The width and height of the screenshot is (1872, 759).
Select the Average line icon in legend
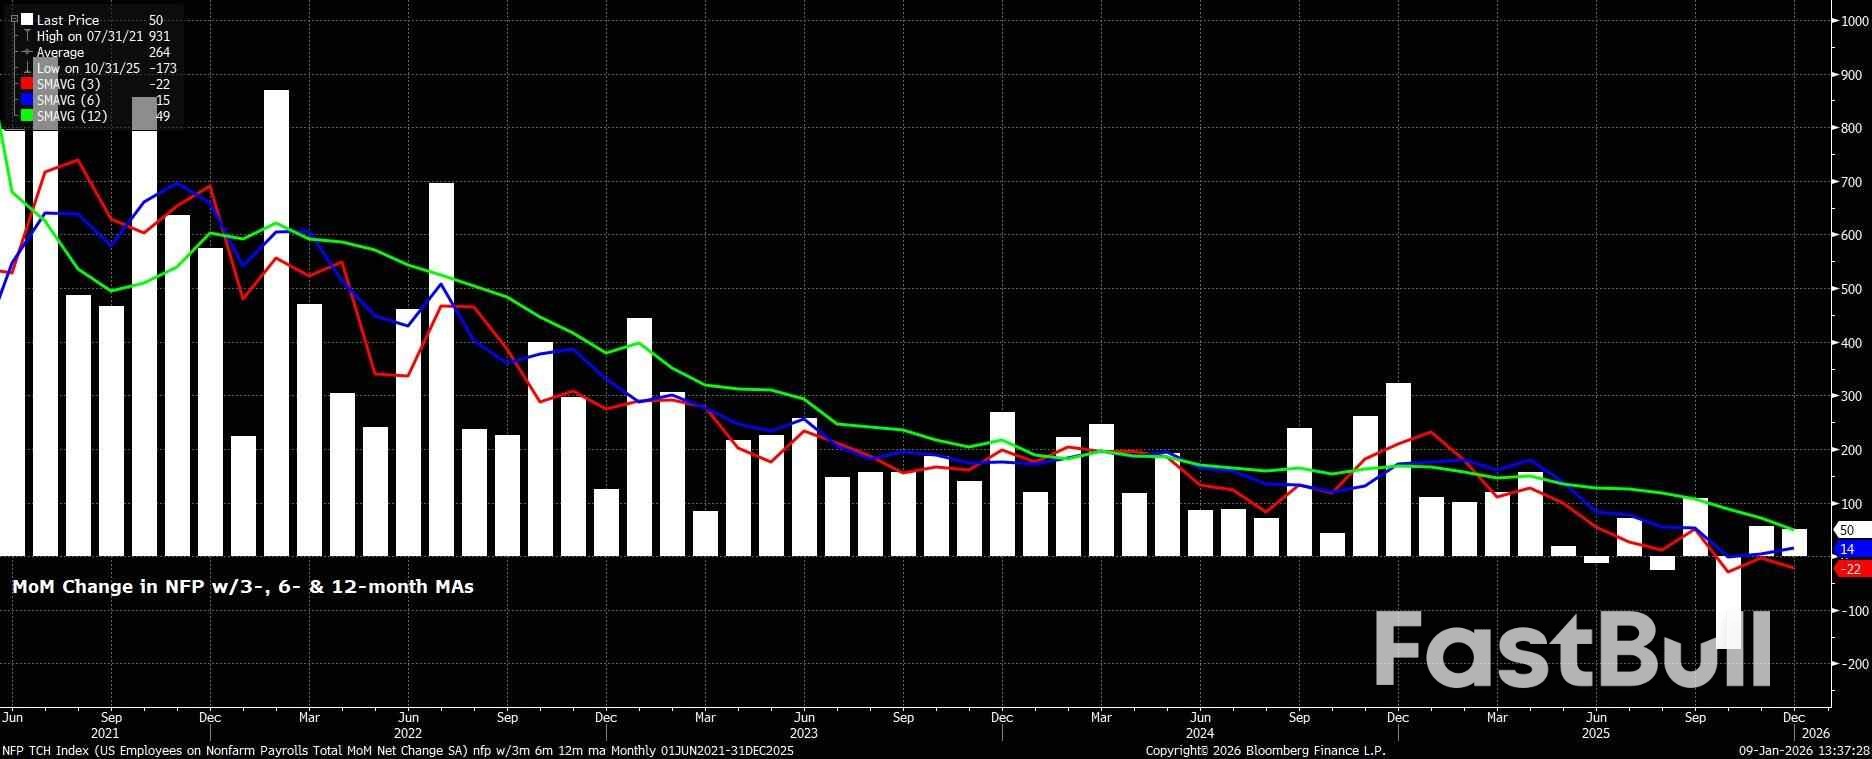[x=27, y=52]
